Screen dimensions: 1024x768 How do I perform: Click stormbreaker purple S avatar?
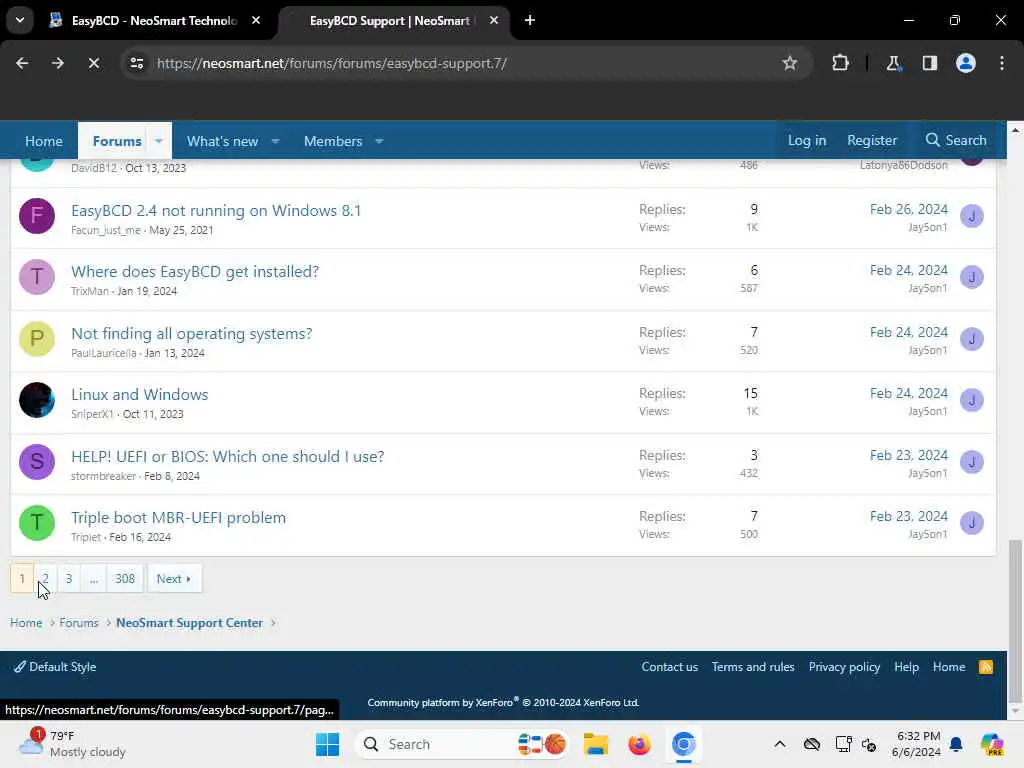[37, 462]
